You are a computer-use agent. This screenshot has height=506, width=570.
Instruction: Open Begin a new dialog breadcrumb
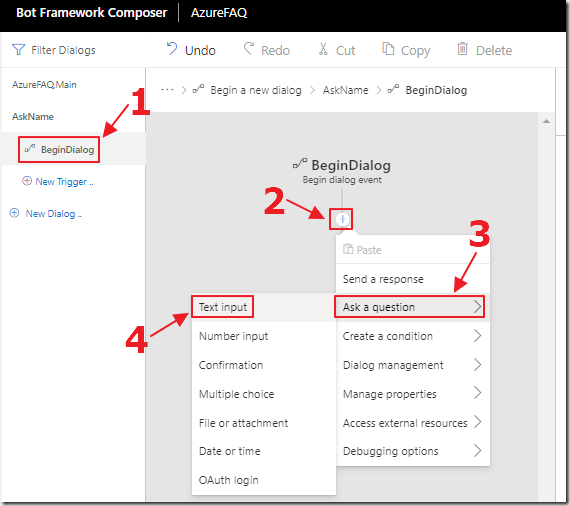pos(256,90)
